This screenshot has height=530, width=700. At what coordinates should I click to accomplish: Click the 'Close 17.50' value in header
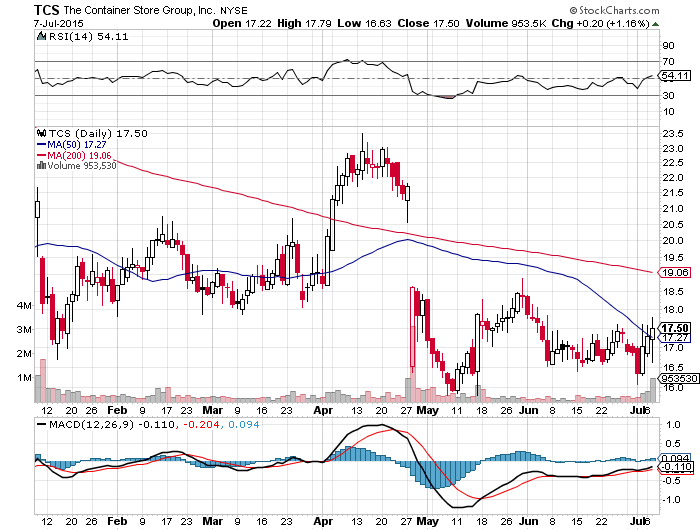coord(428,23)
